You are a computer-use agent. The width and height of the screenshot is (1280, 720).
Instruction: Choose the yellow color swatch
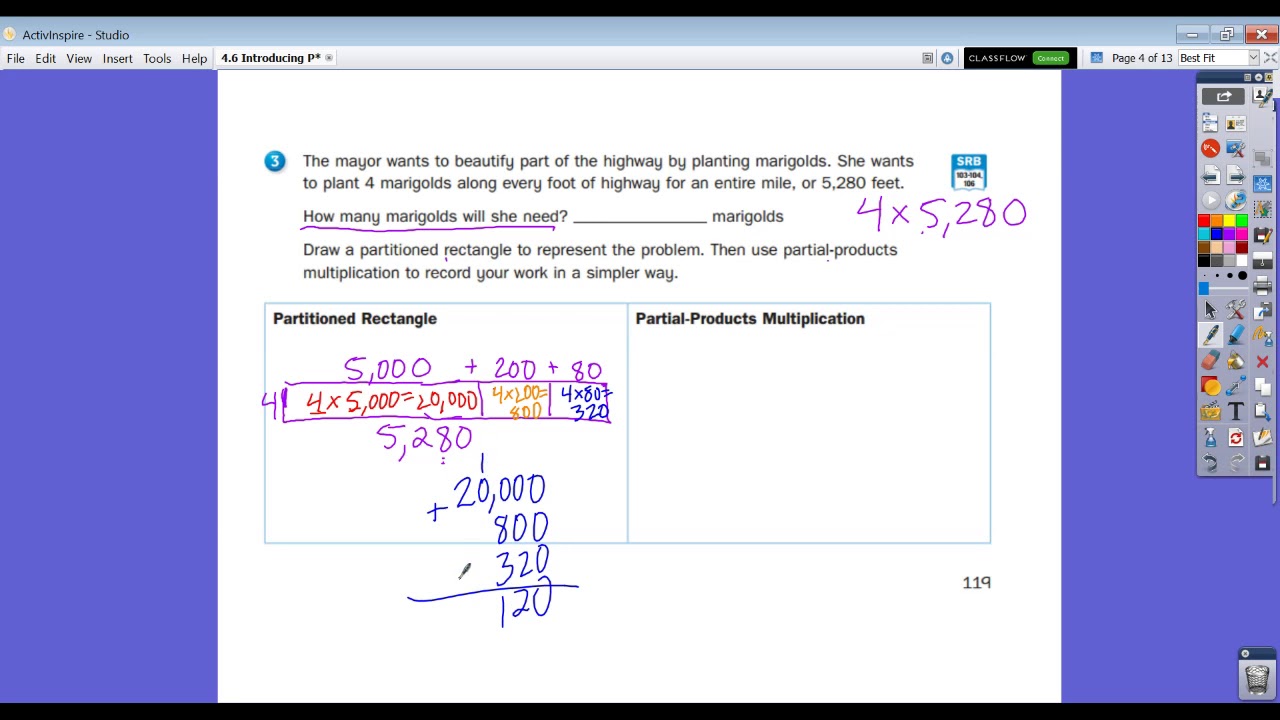point(1229,221)
